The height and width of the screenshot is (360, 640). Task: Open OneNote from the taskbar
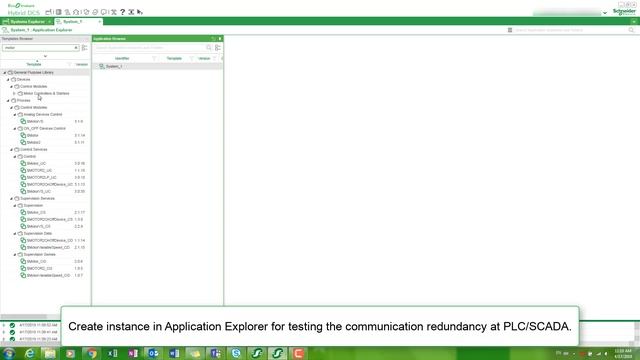(x=133, y=353)
